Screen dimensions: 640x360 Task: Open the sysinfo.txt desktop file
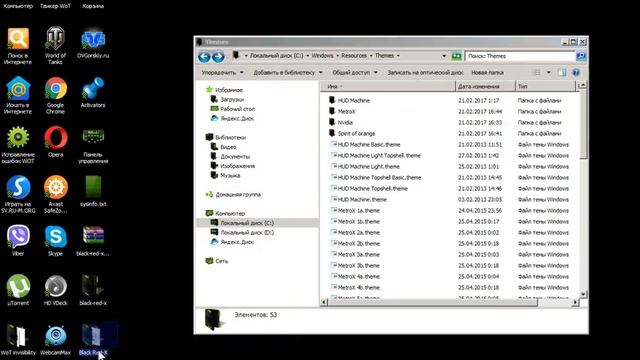tap(93, 191)
